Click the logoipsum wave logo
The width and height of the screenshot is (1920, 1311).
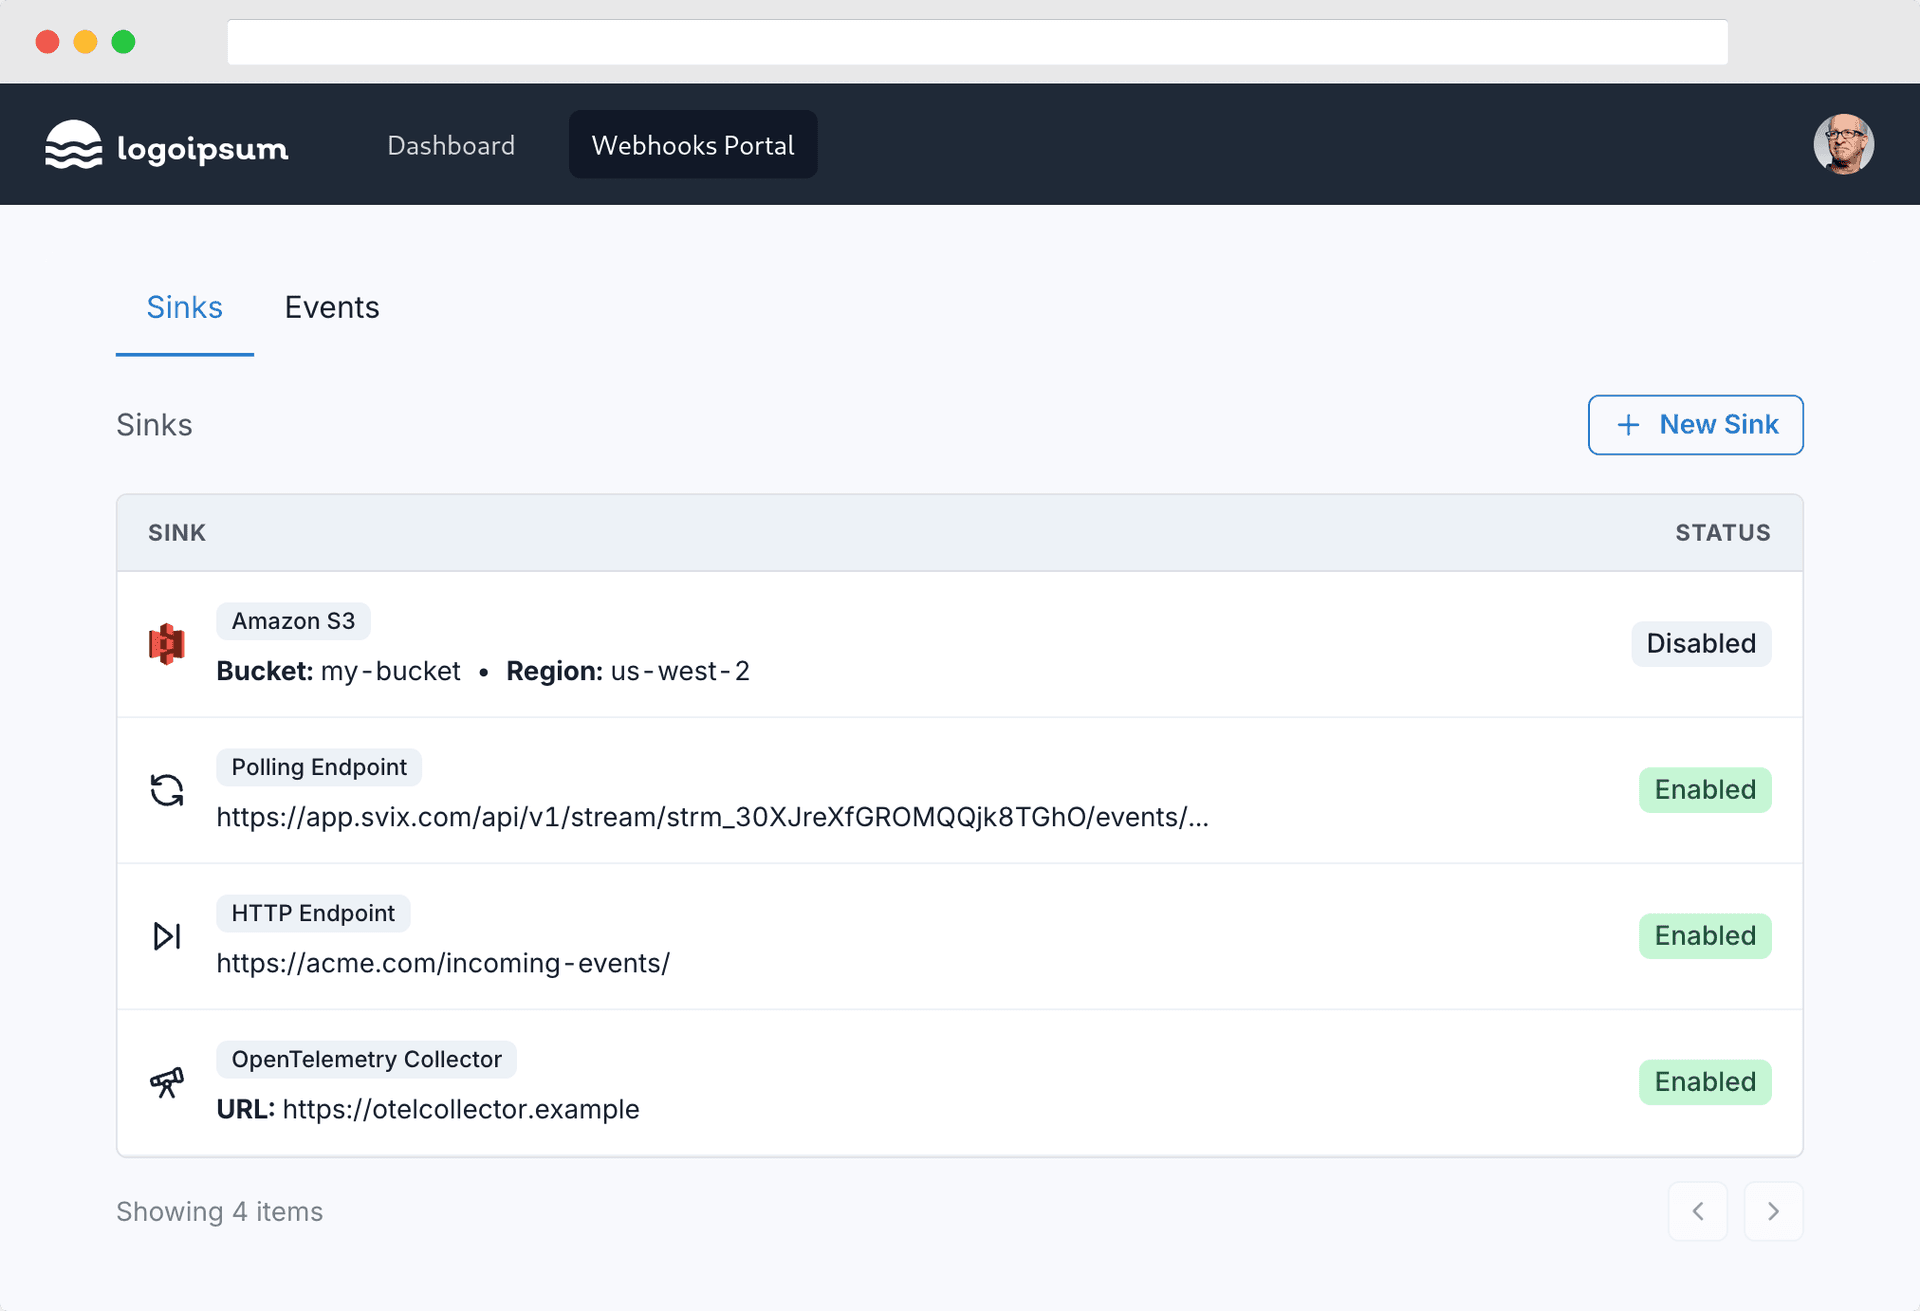coord(73,144)
